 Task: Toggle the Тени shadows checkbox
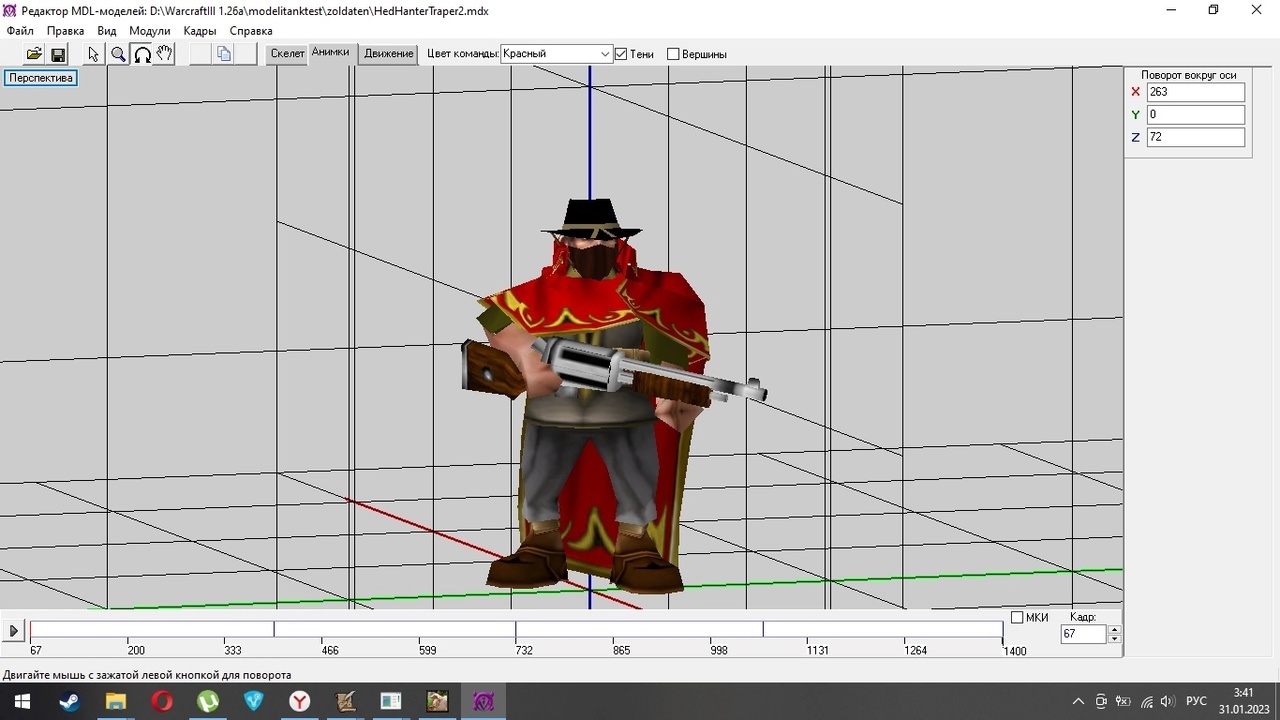click(621, 54)
